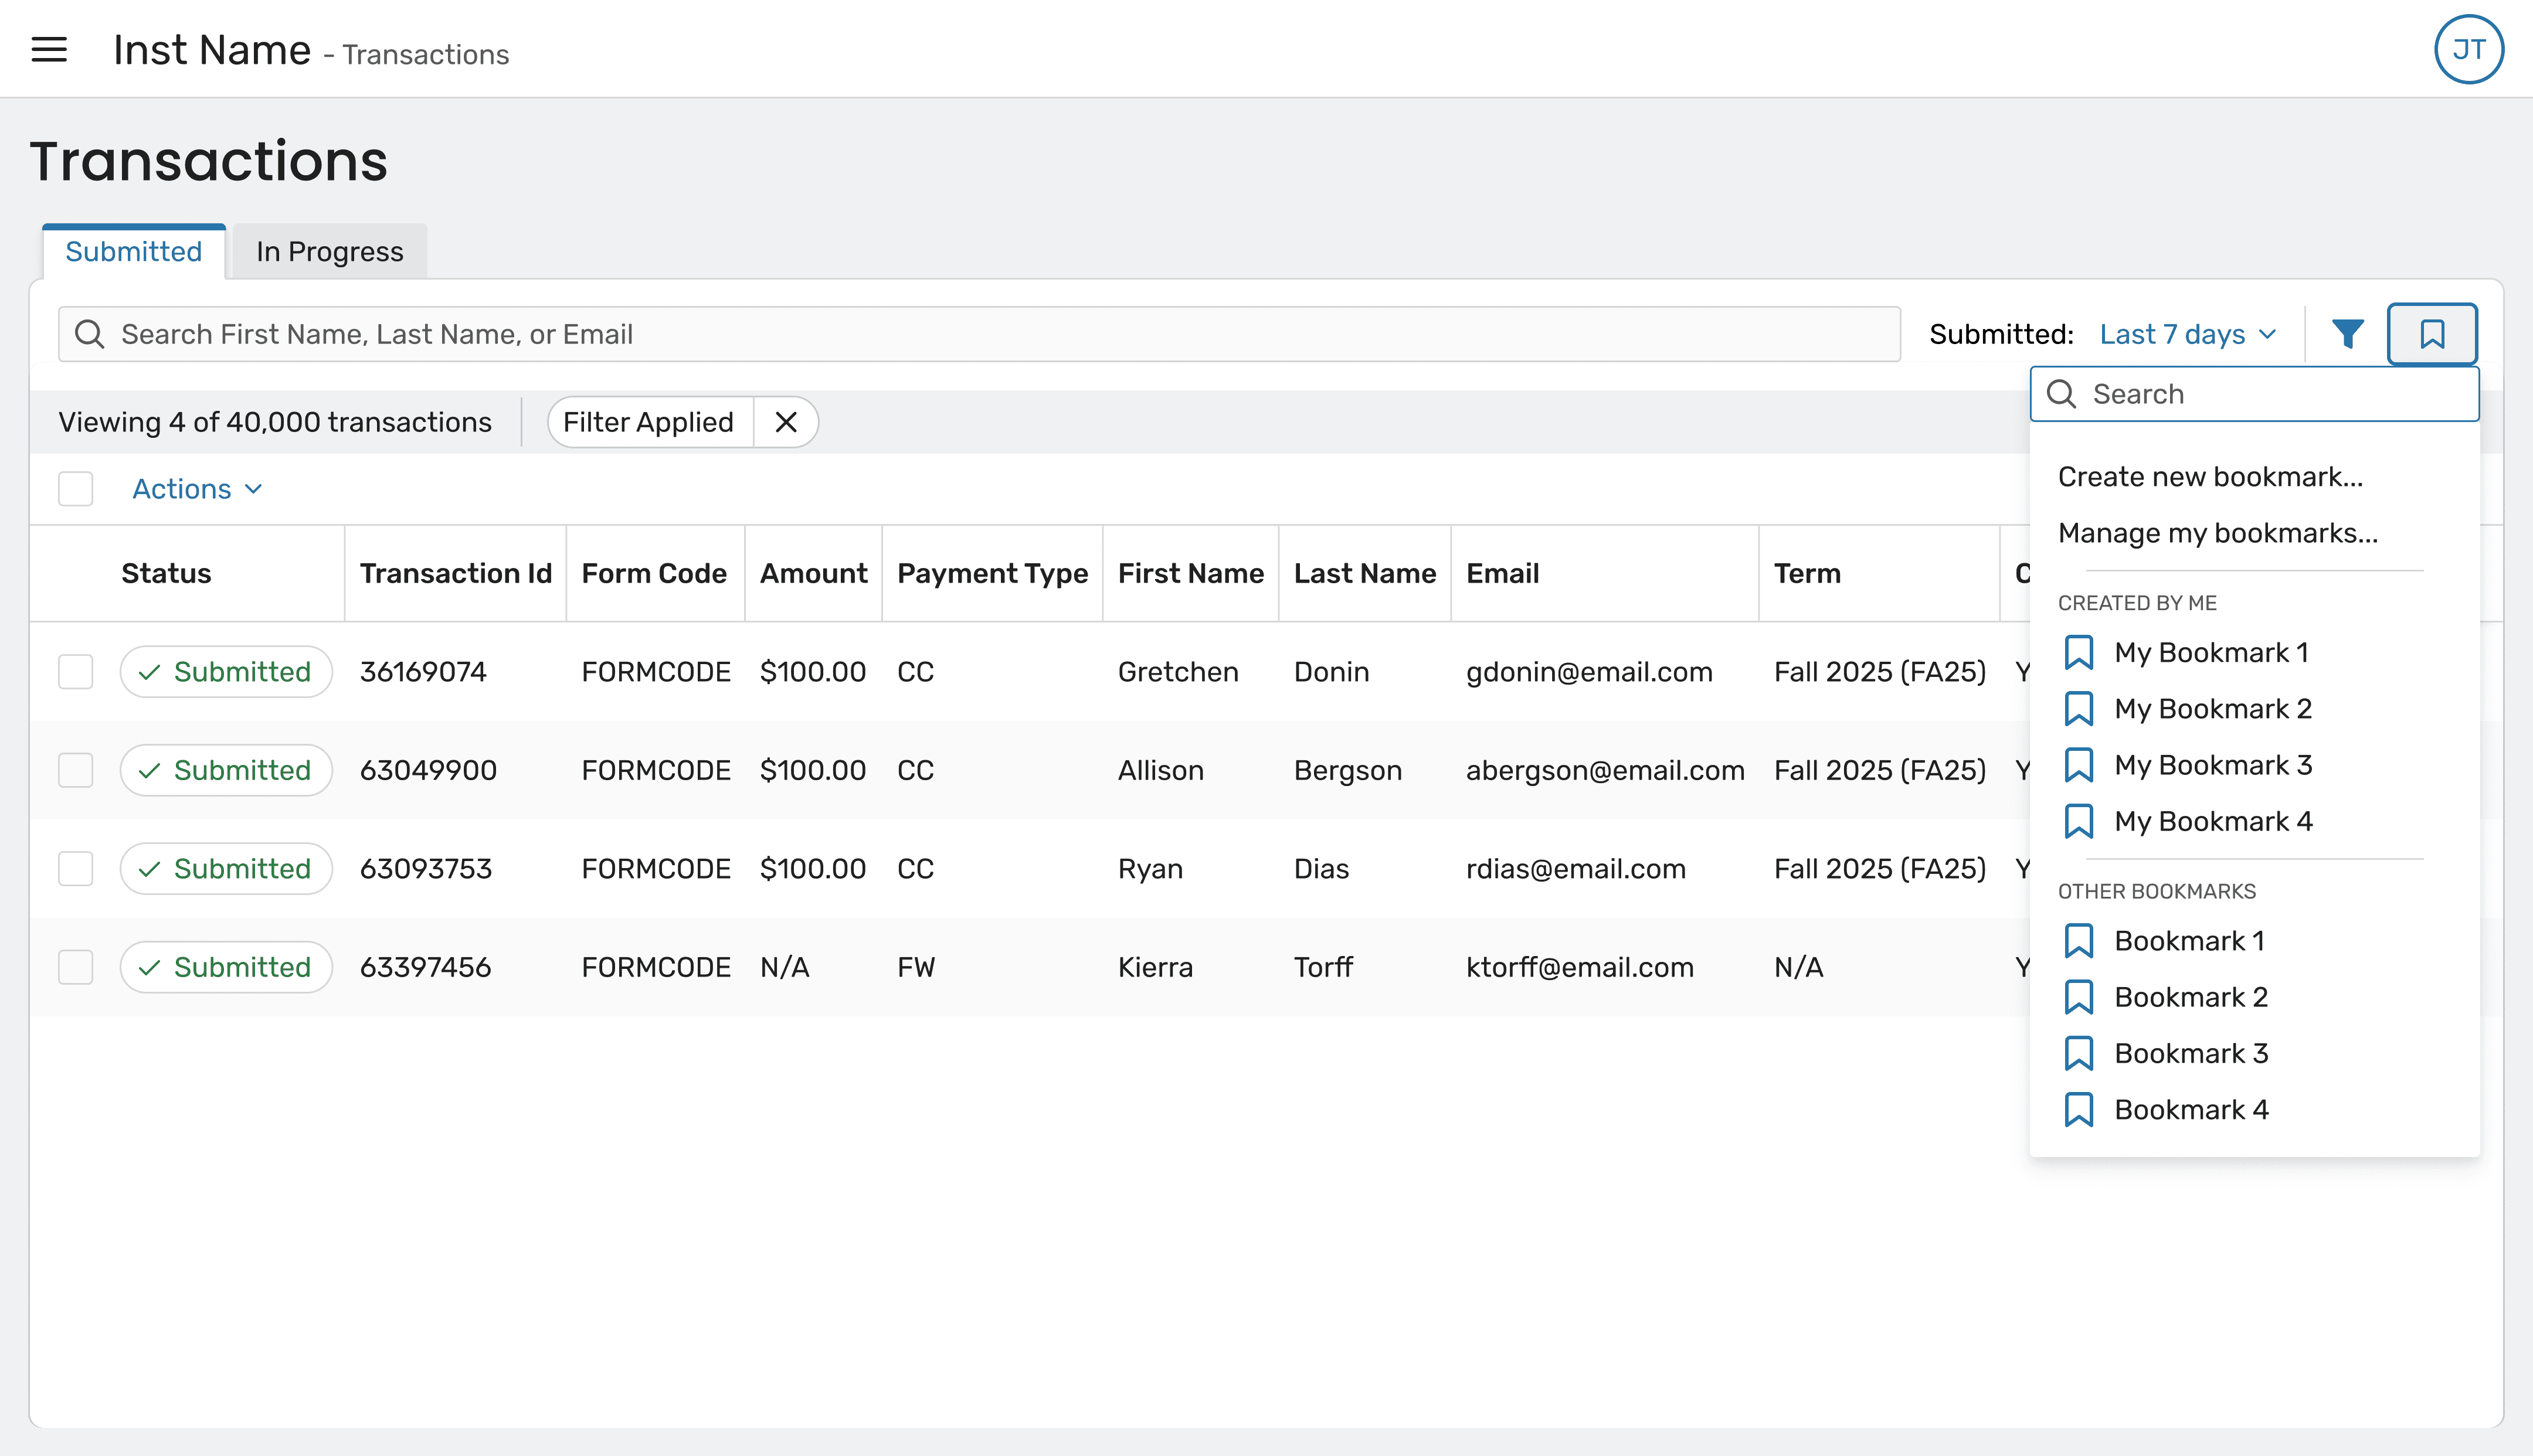
Task: Toggle the bookmarks button in toolbar
Action: click(2431, 334)
